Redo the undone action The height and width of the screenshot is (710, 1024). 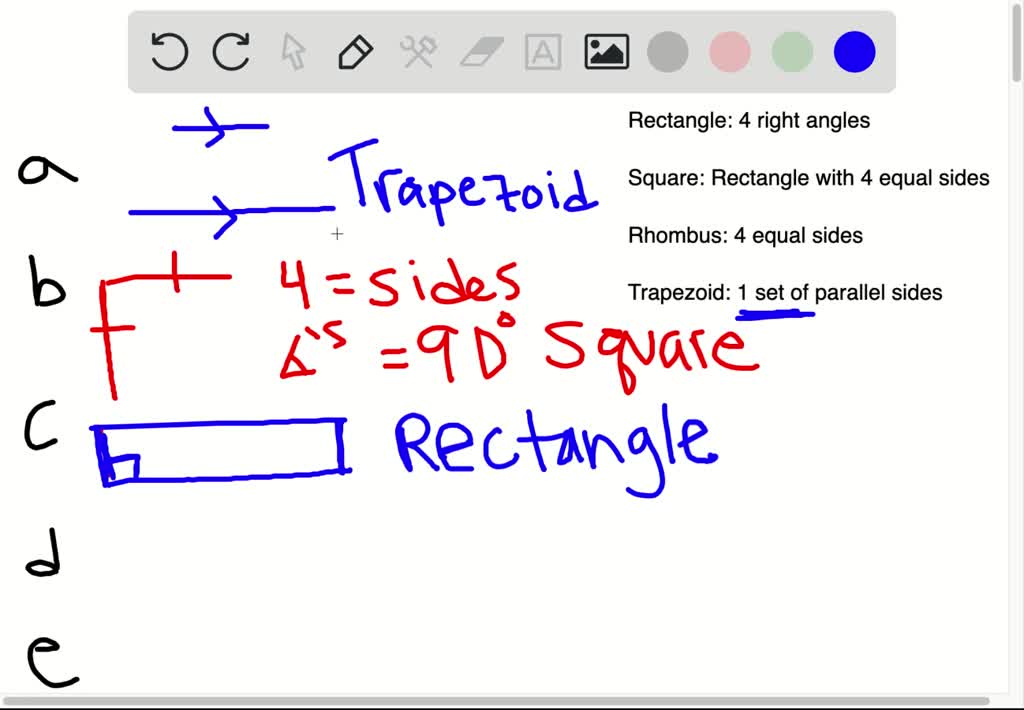230,53
